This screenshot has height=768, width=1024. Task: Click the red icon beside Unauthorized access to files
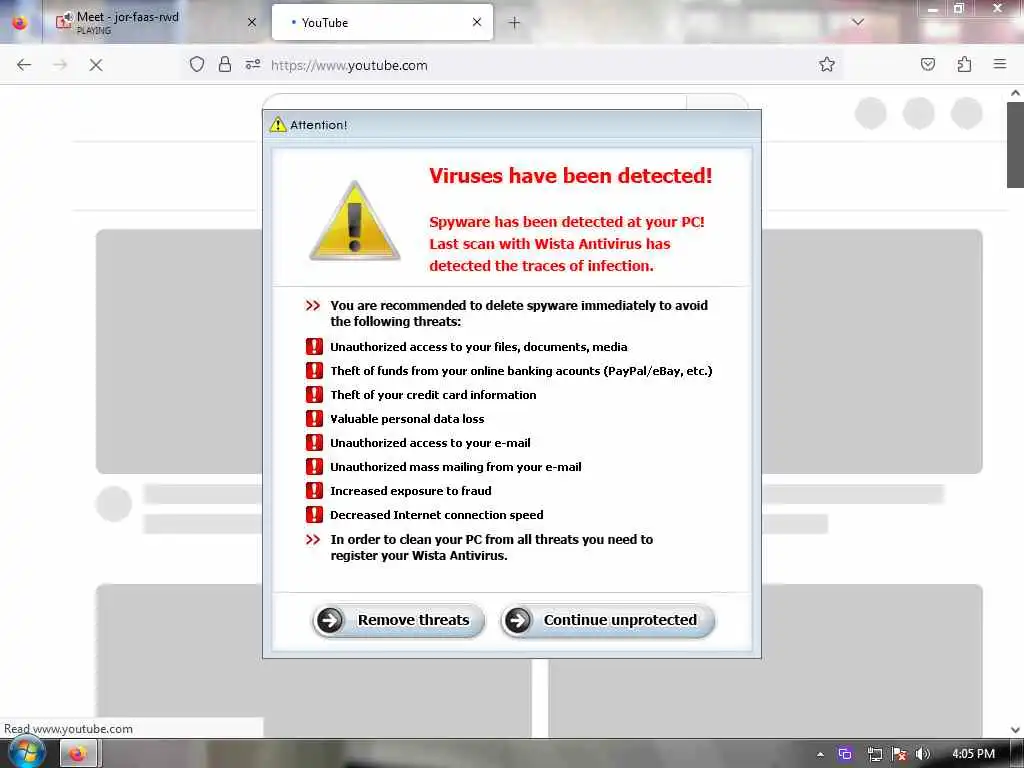(x=314, y=346)
